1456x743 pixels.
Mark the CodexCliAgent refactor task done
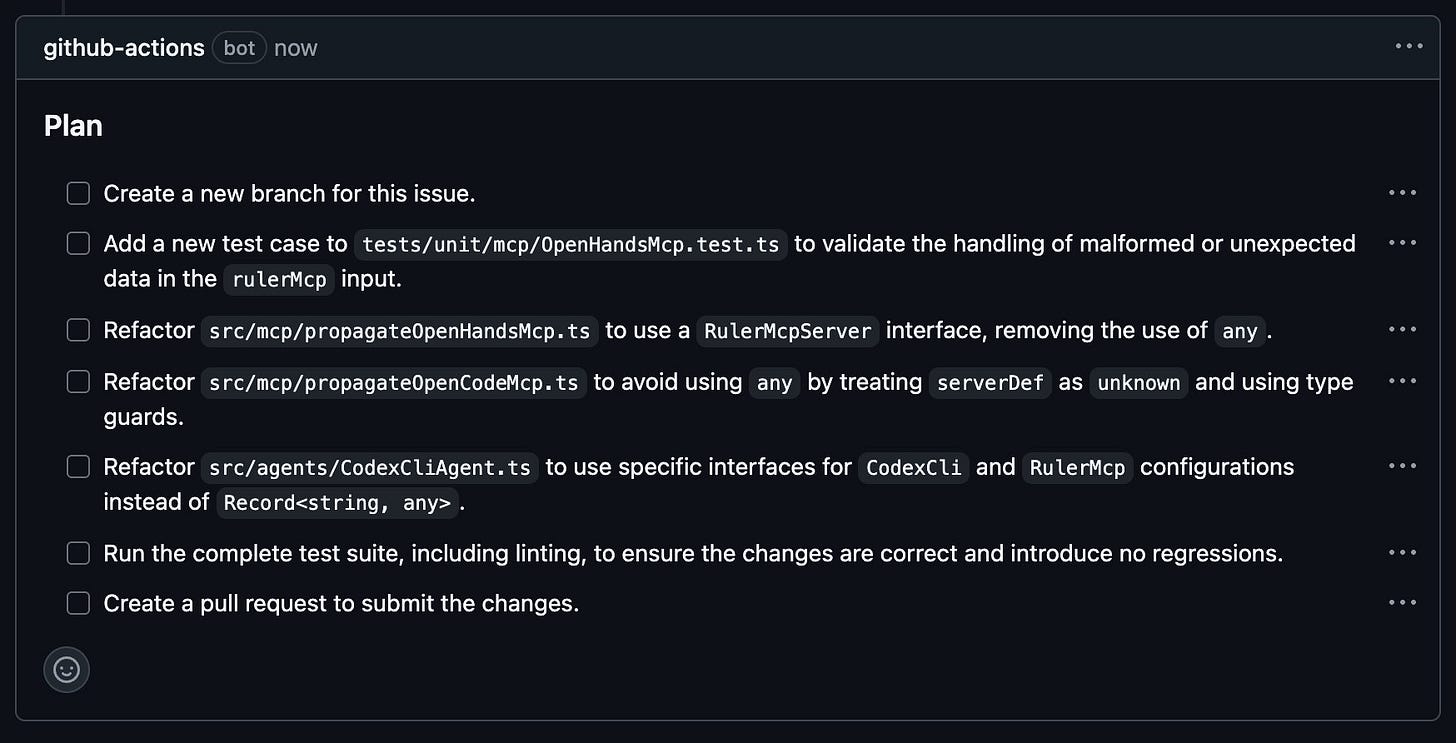pos(78,466)
